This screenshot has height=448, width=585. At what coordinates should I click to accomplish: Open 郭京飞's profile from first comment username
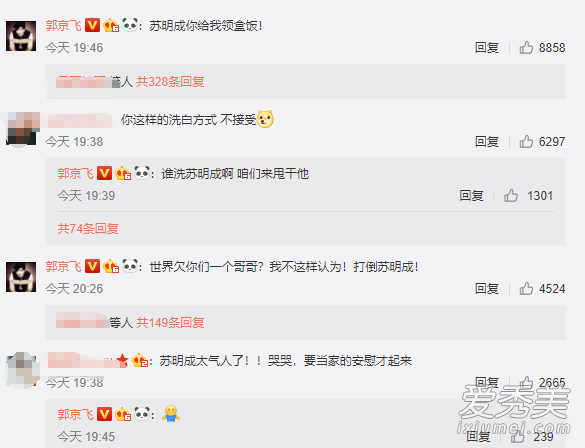[63, 25]
